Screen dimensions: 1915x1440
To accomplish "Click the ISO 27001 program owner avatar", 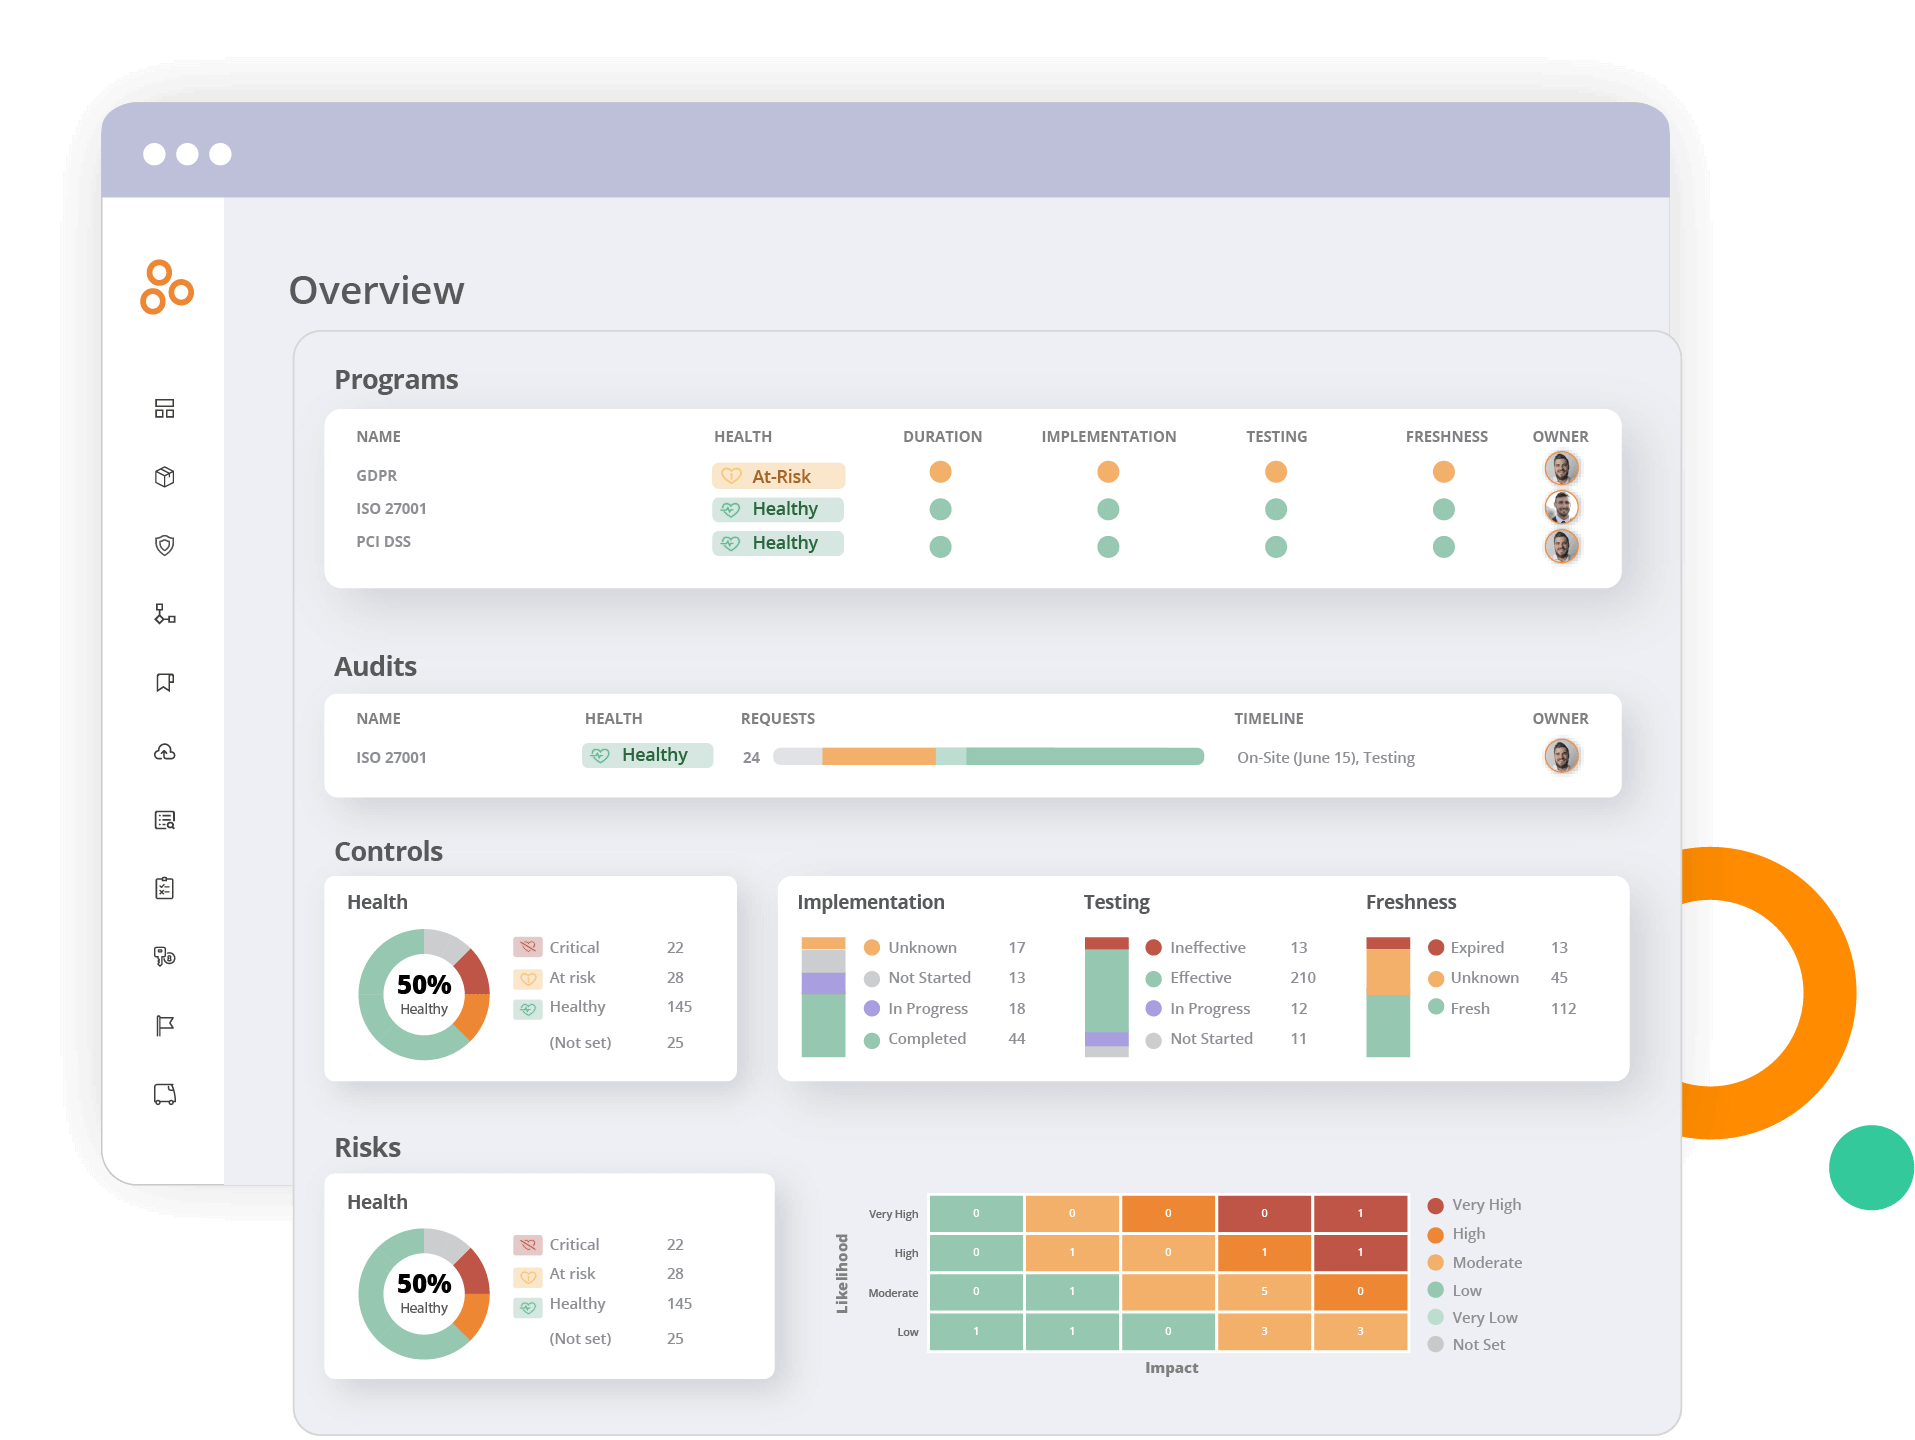I will click(1561, 507).
